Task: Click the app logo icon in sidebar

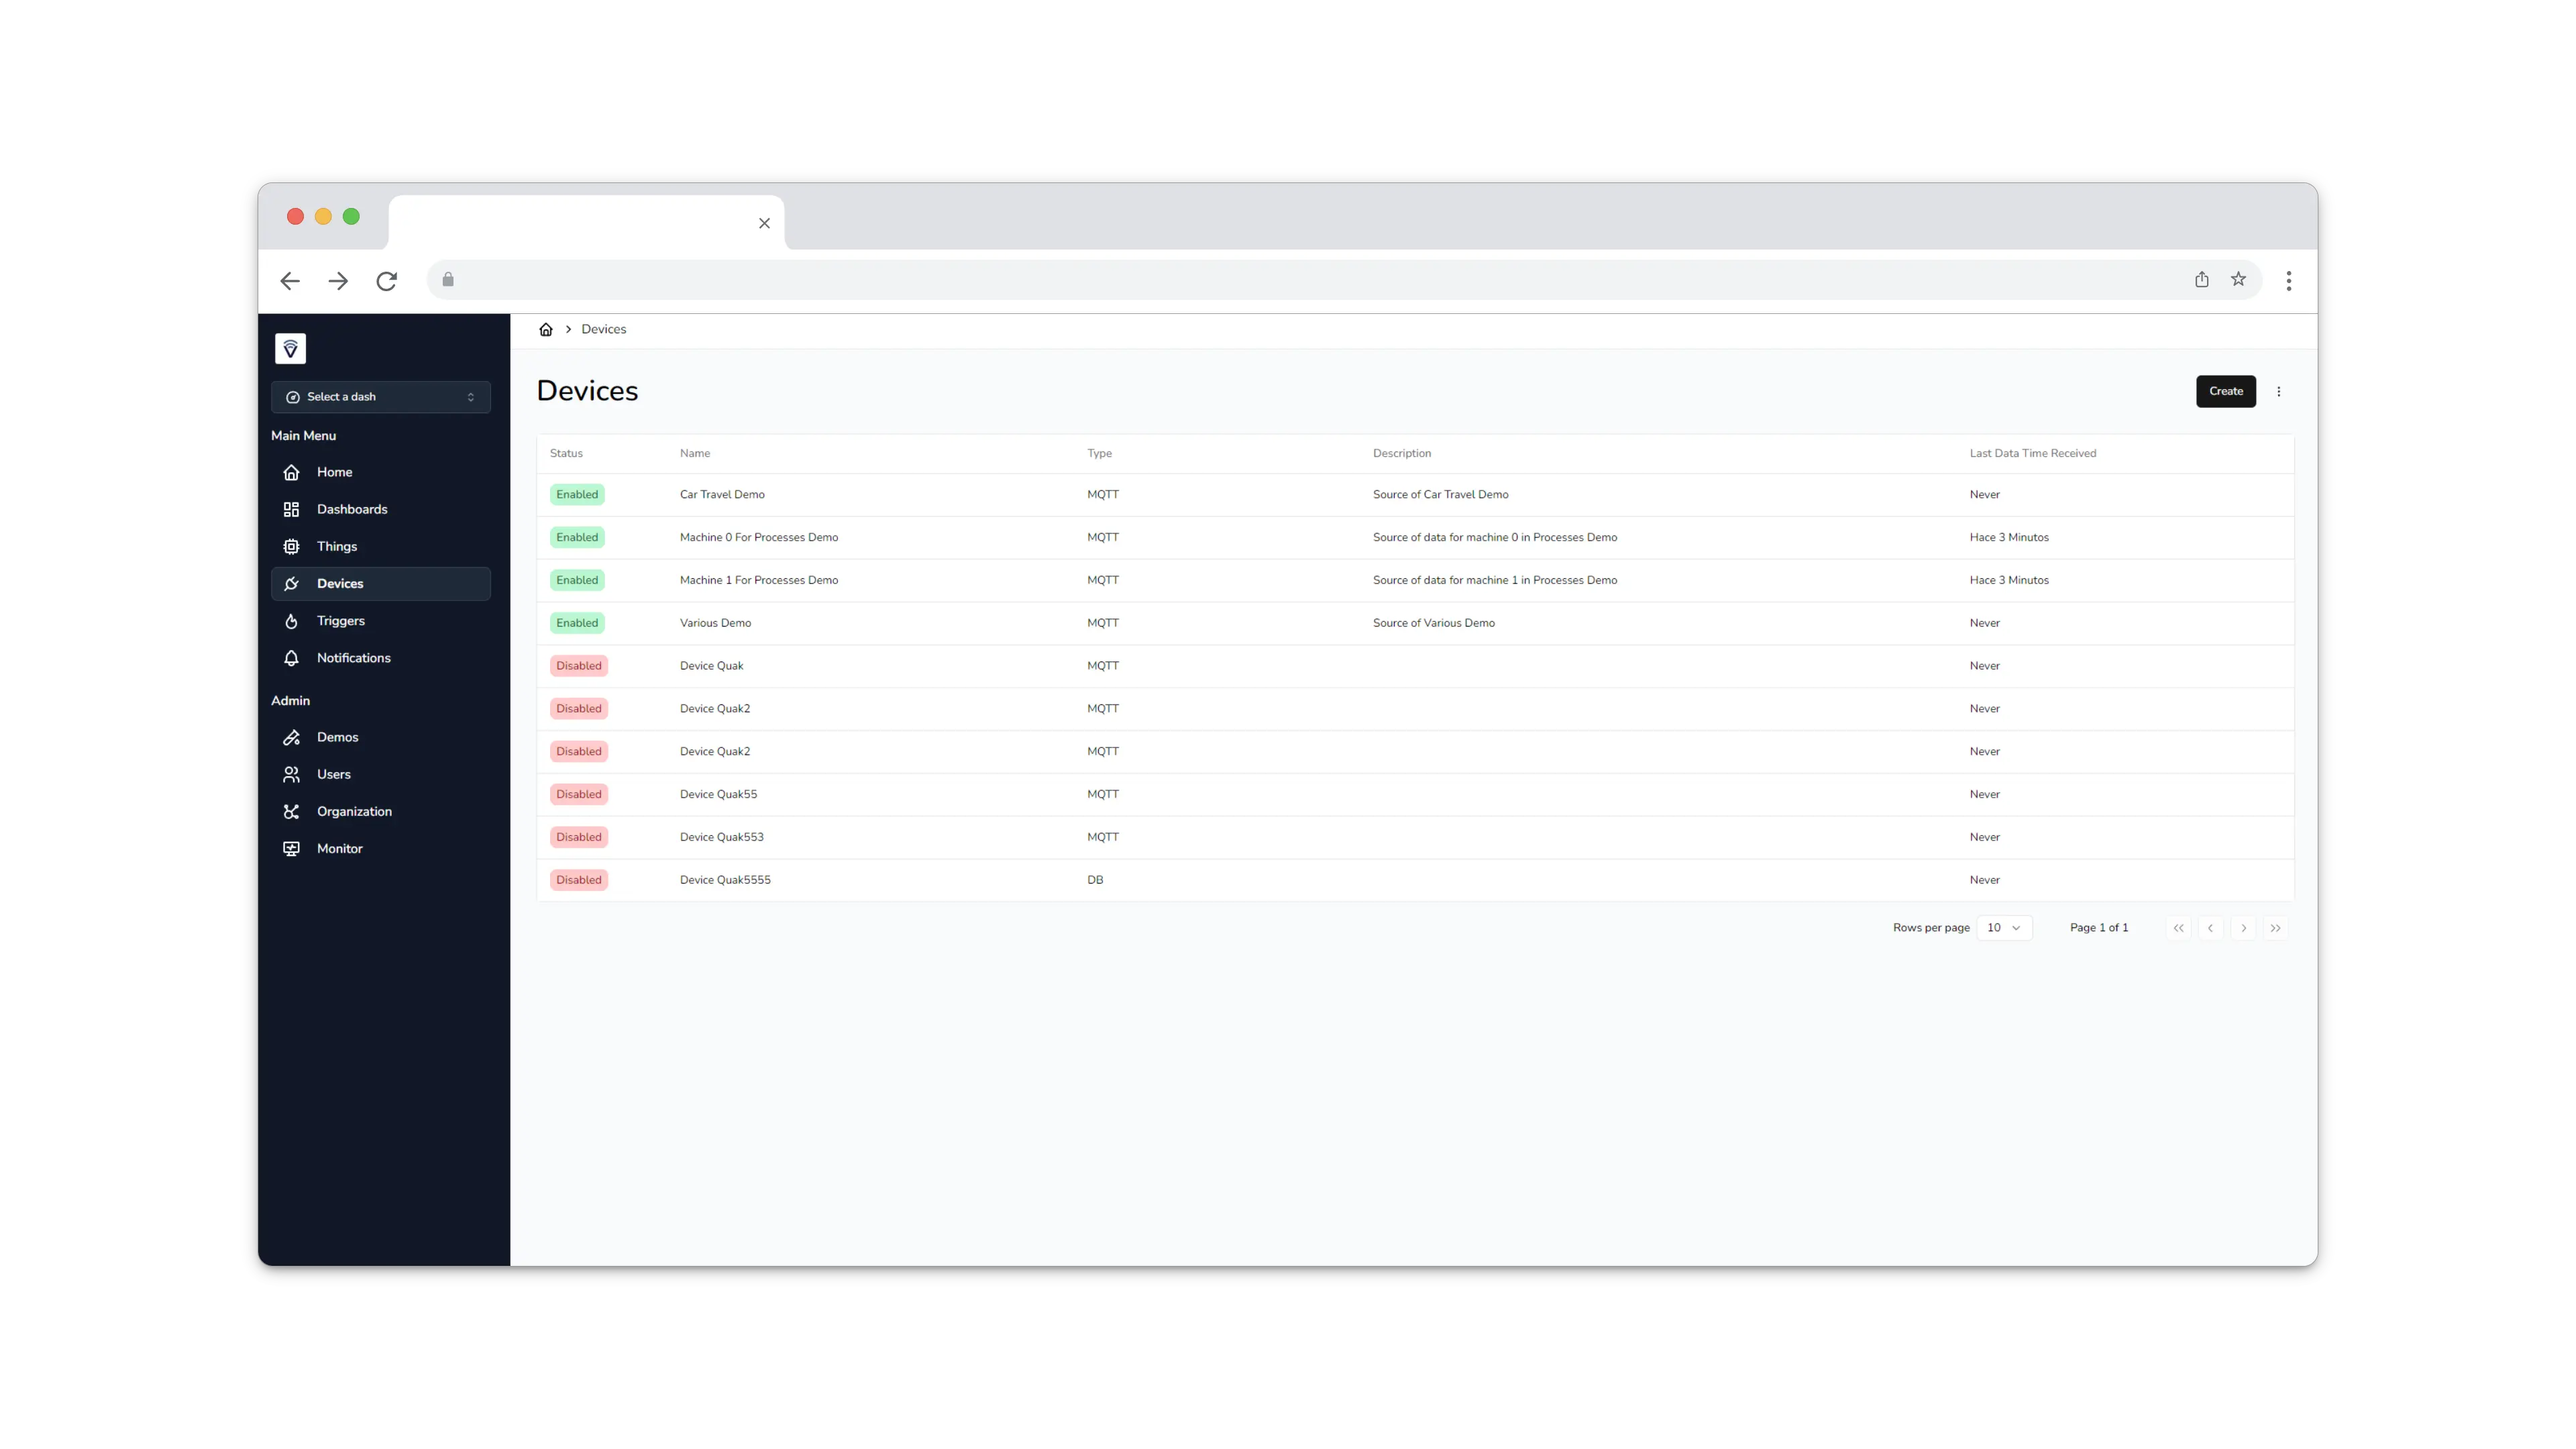Action: (x=290, y=349)
